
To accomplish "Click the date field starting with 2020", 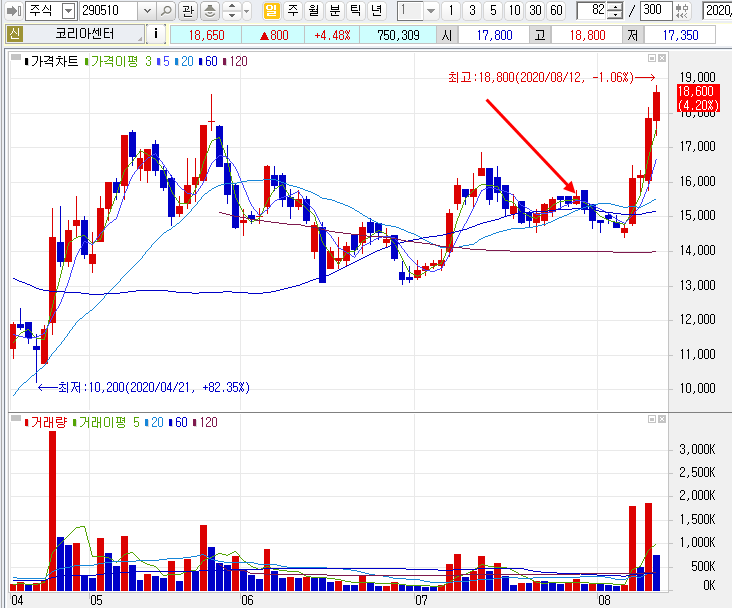I will click(x=718, y=10).
